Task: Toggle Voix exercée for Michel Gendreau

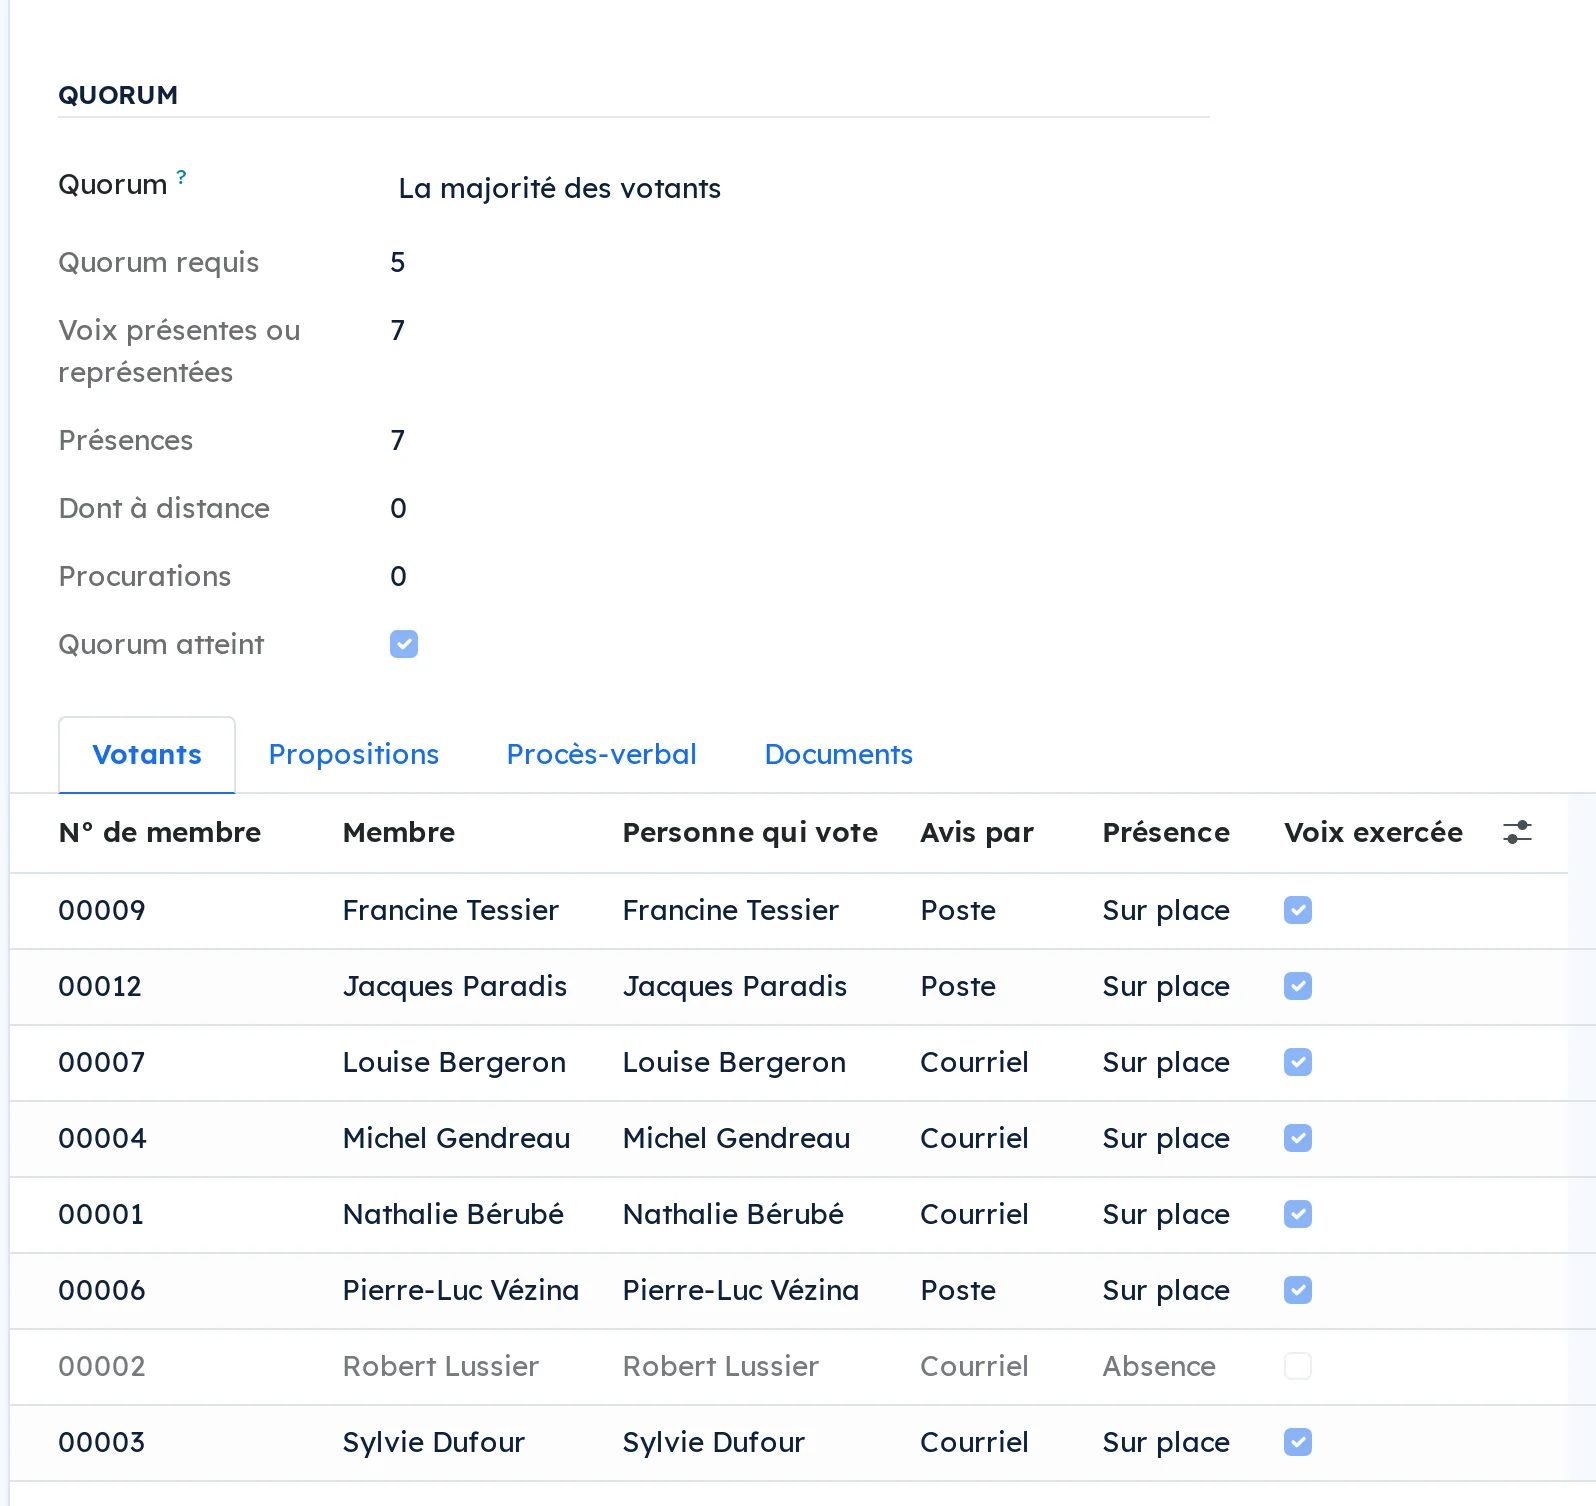Action: 1298,1138
